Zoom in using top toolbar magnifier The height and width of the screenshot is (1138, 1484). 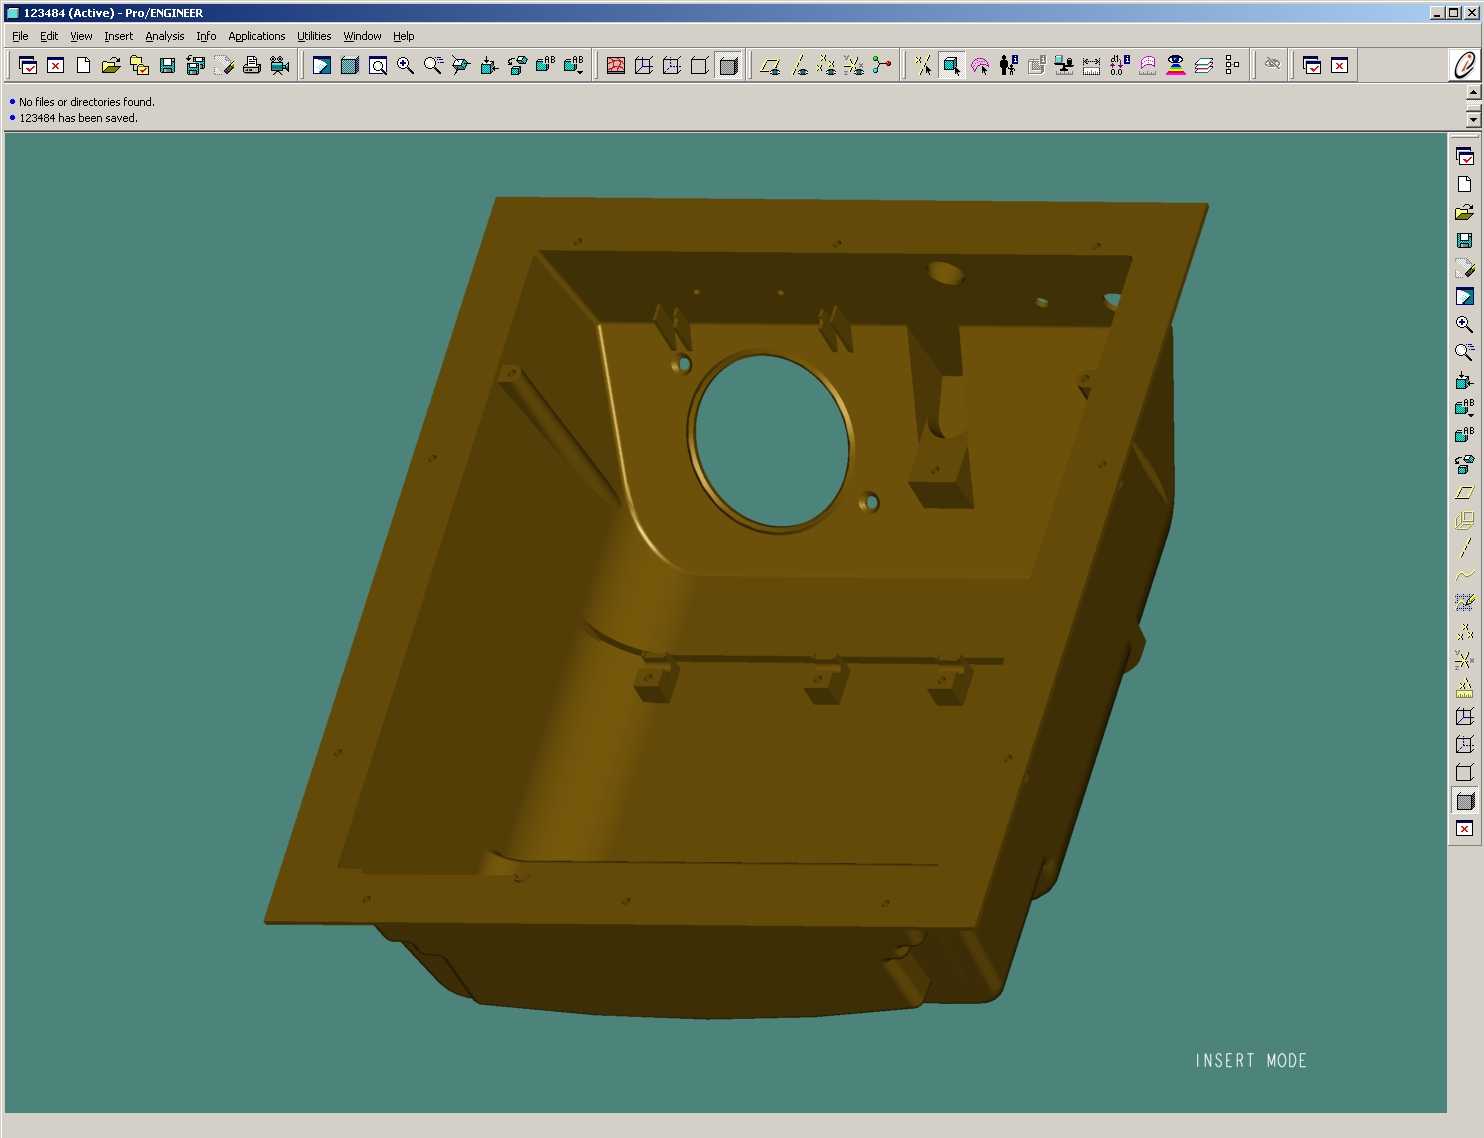point(405,66)
